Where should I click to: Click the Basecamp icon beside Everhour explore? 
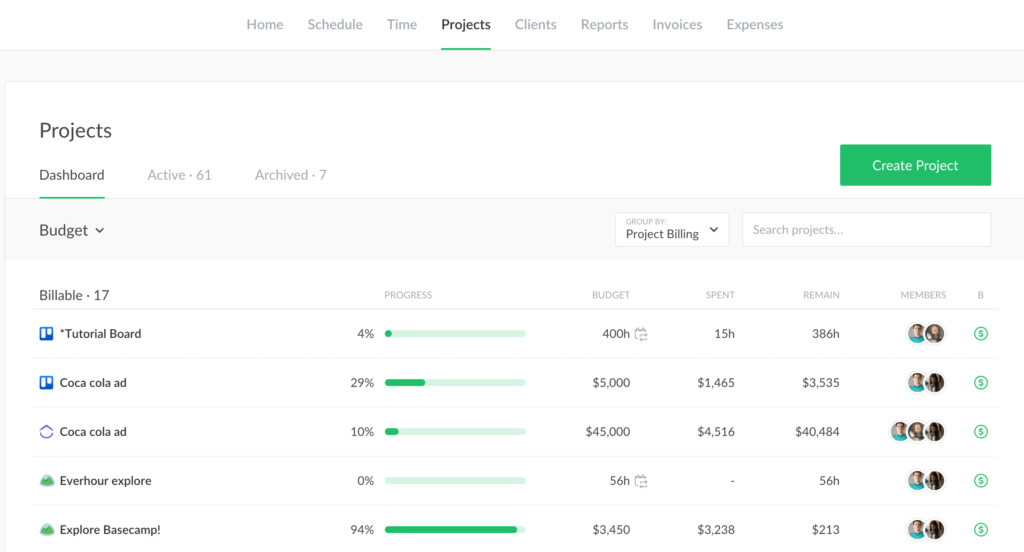[46, 481]
